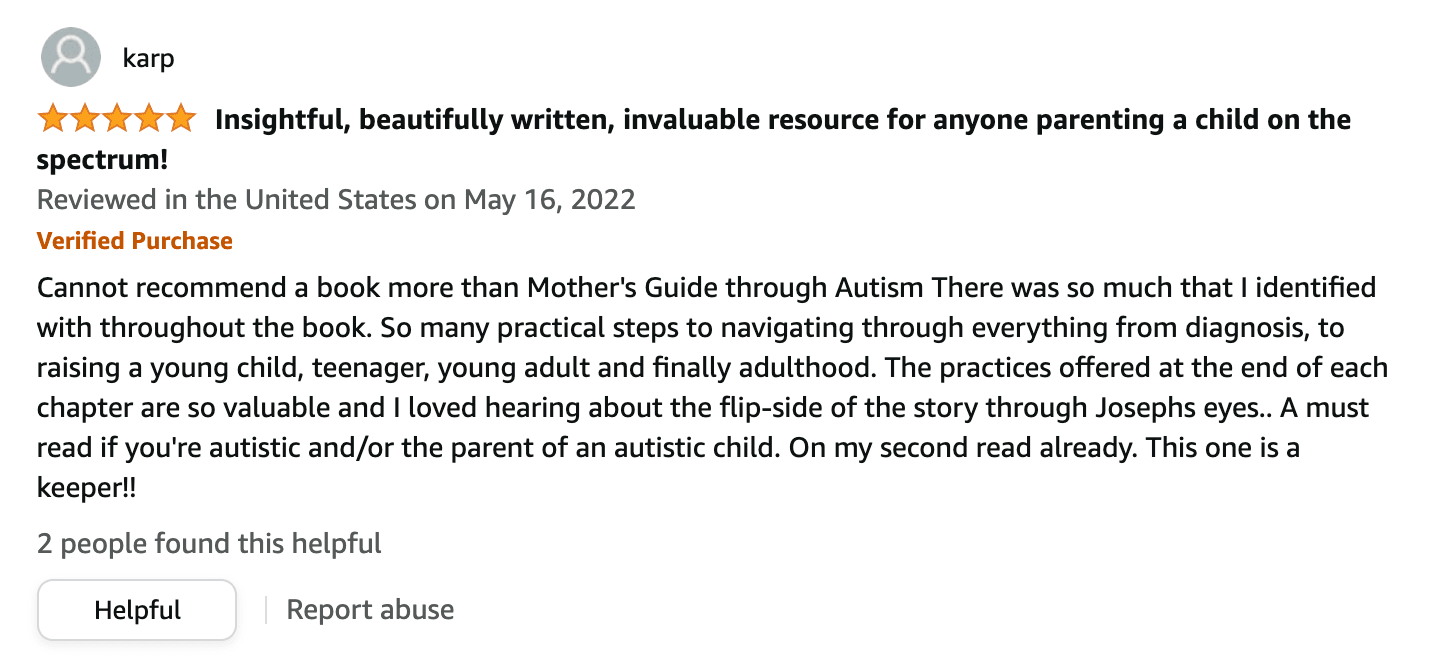Click the fifth star of the rating

180,120
